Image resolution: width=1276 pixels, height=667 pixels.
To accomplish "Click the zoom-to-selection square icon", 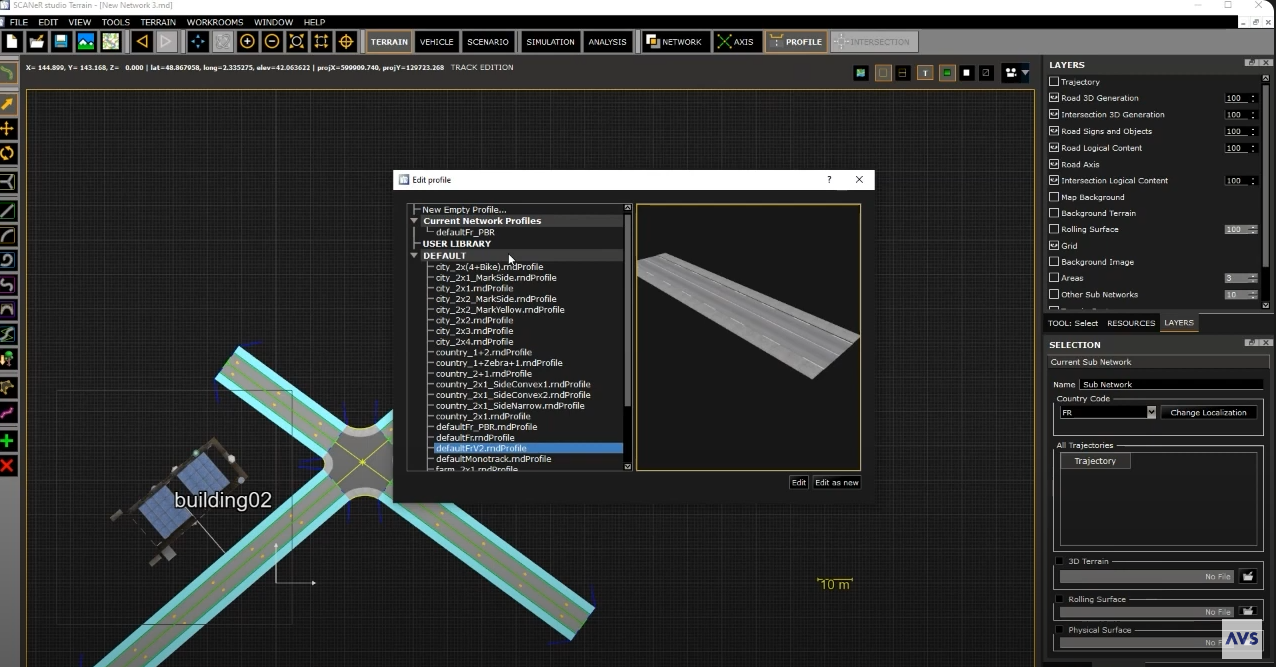I will point(321,41).
